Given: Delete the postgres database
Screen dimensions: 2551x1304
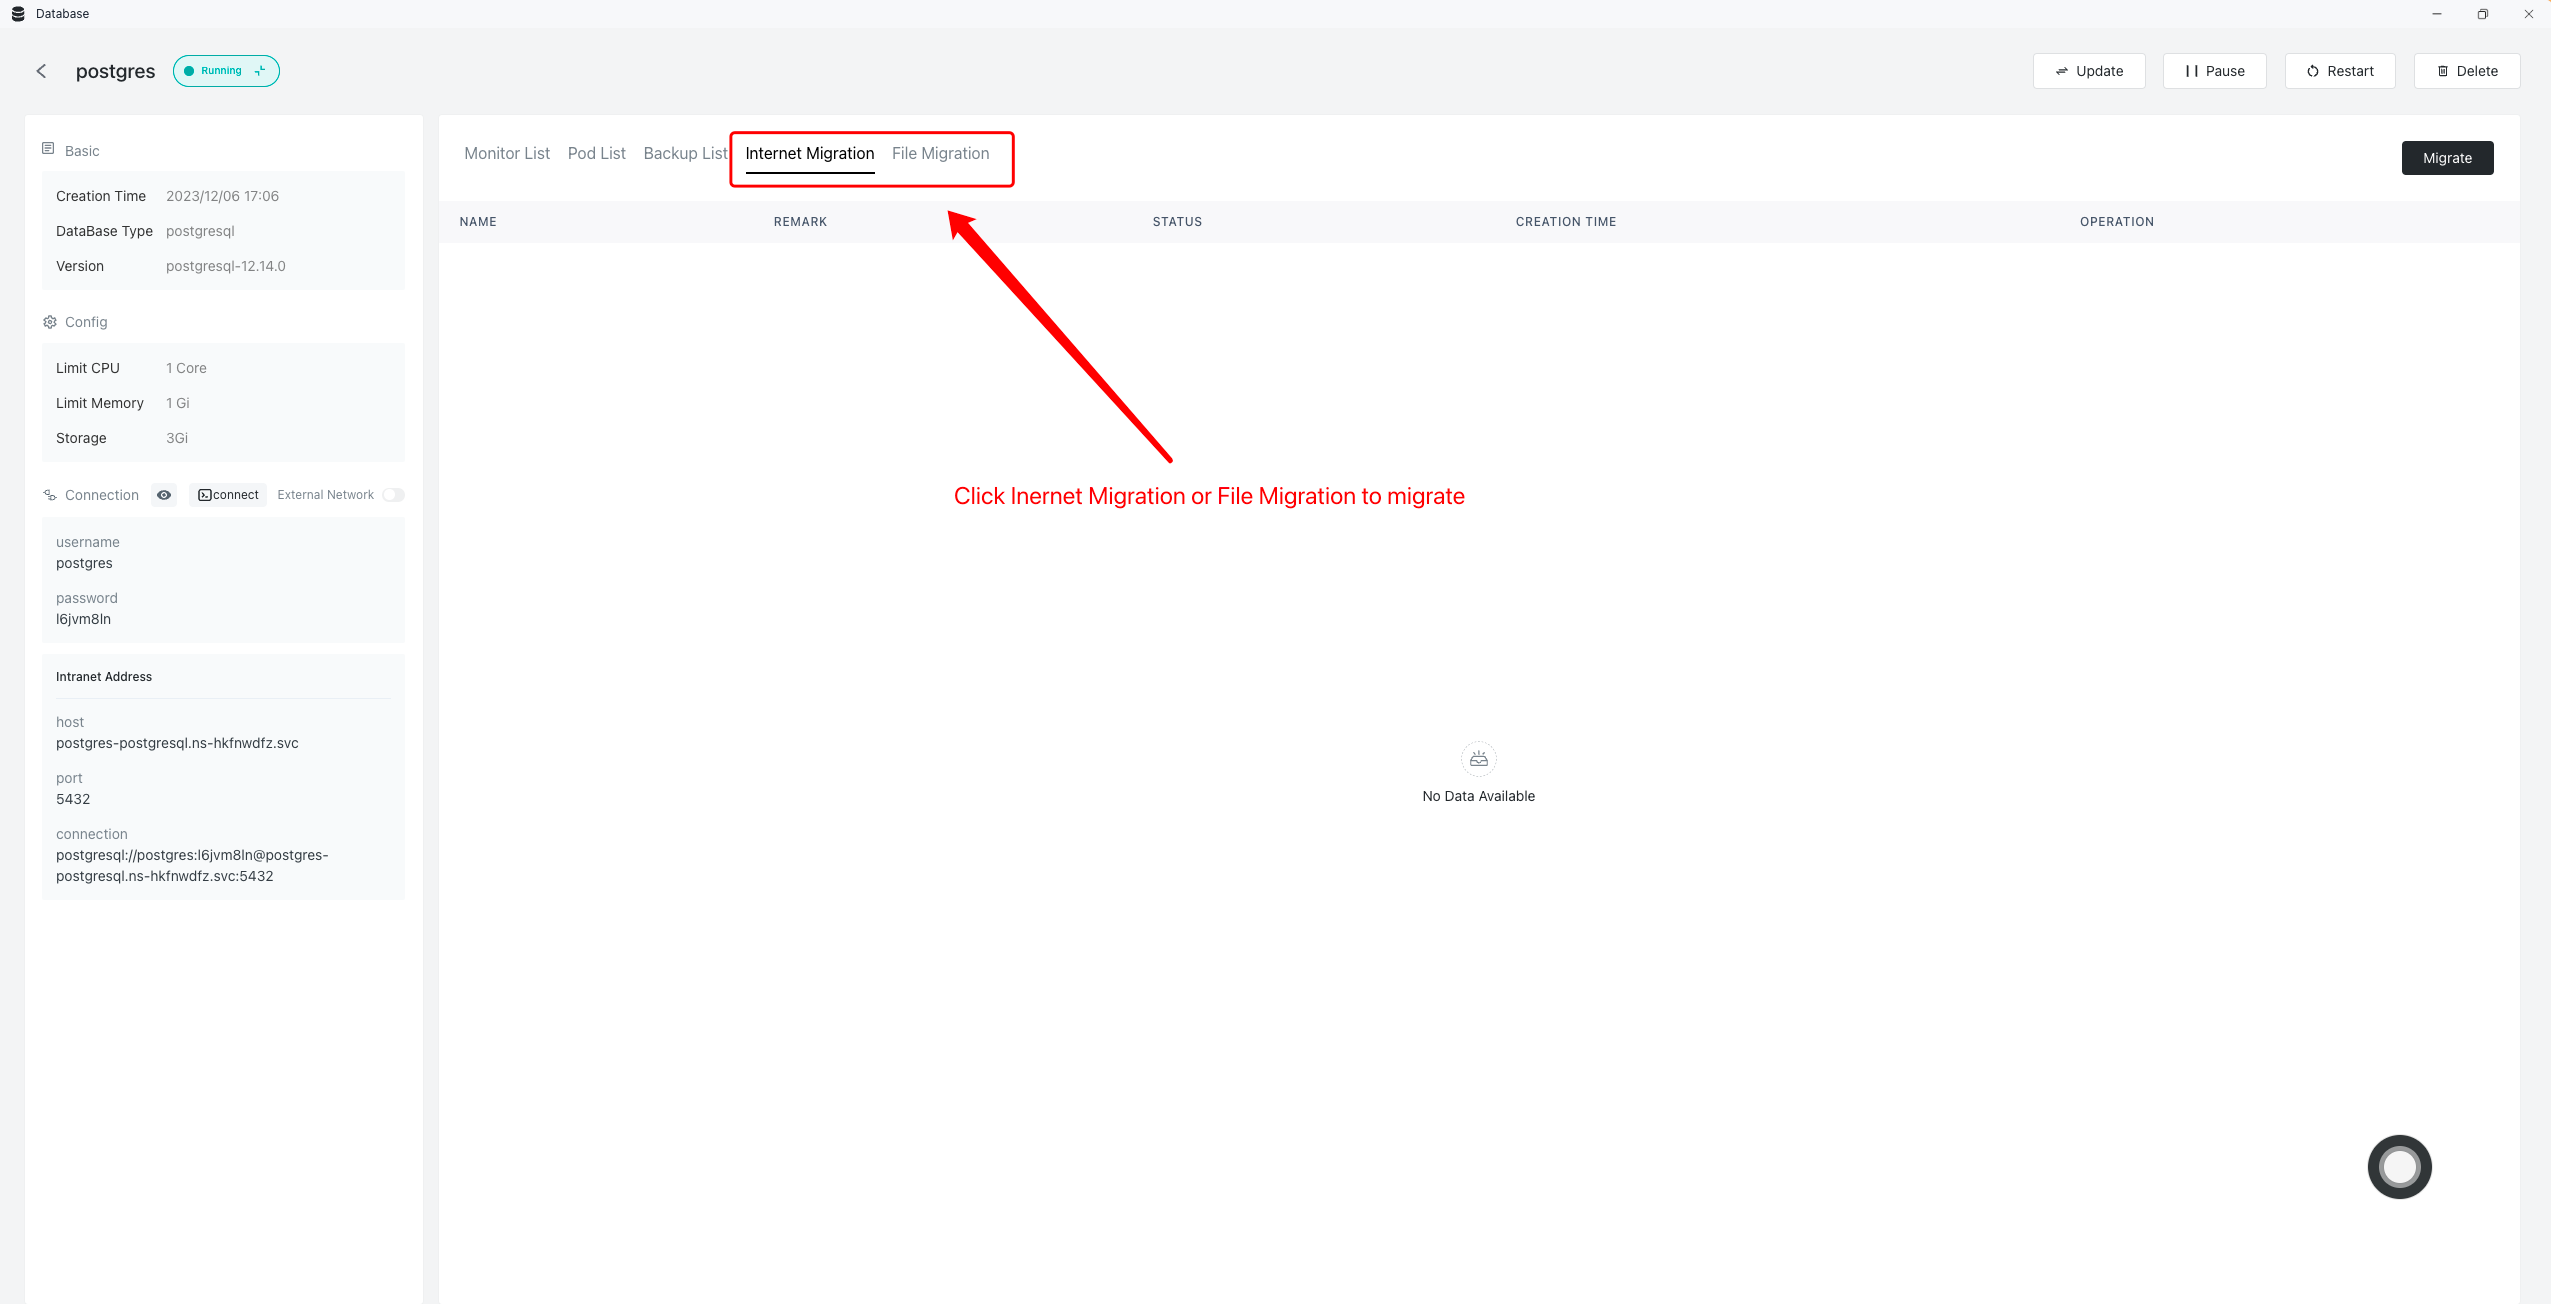Looking at the screenshot, I should (2466, 71).
